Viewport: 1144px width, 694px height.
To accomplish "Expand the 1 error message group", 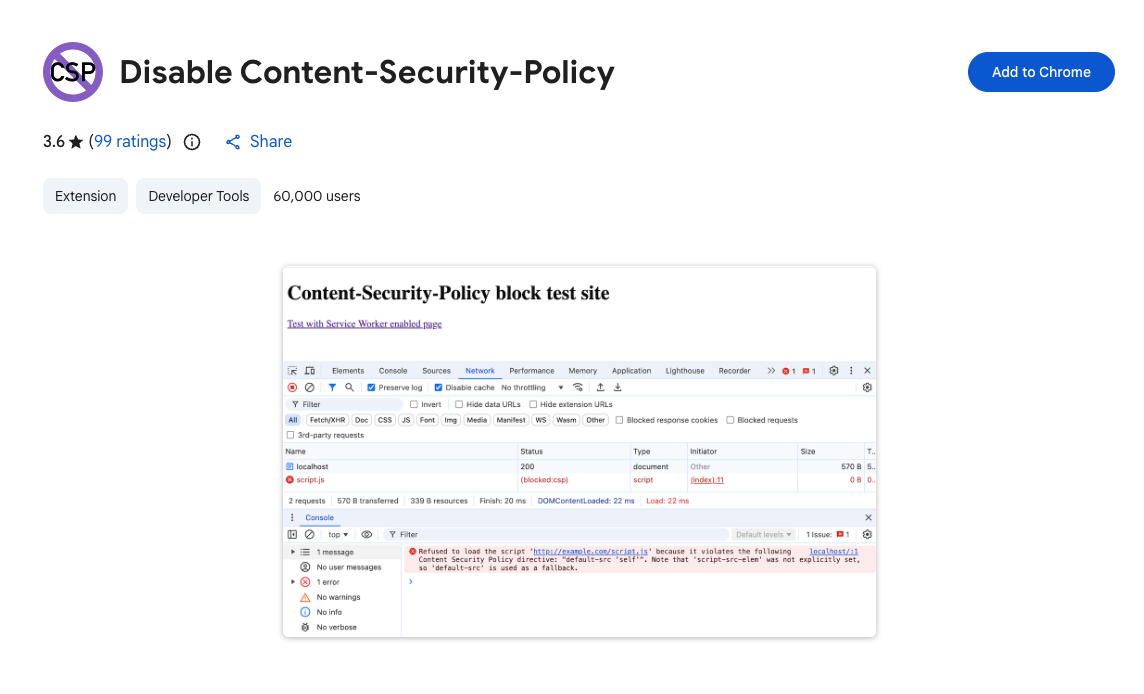I will 293,582.
